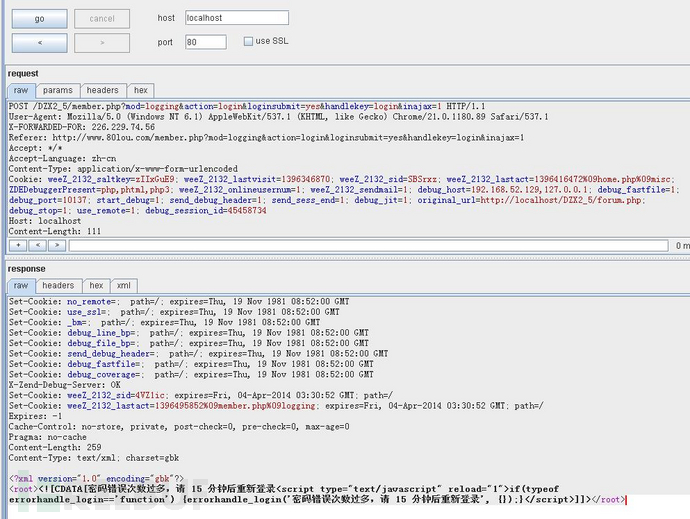
Task: Click debug_session_id=45458734 cookie value
Action: click(x=206, y=210)
